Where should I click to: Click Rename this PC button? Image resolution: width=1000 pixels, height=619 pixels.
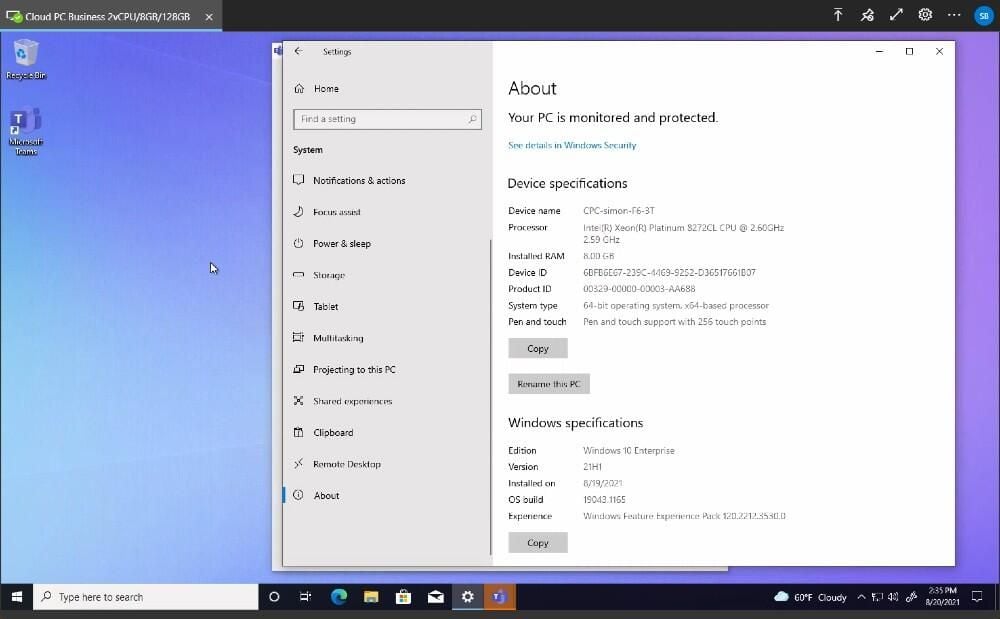(549, 384)
